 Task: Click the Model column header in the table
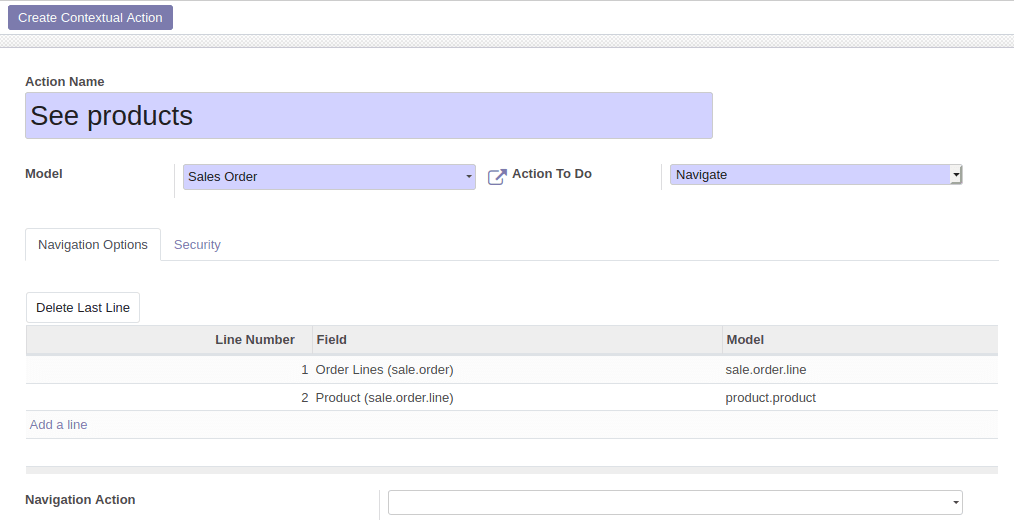(745, 340)
